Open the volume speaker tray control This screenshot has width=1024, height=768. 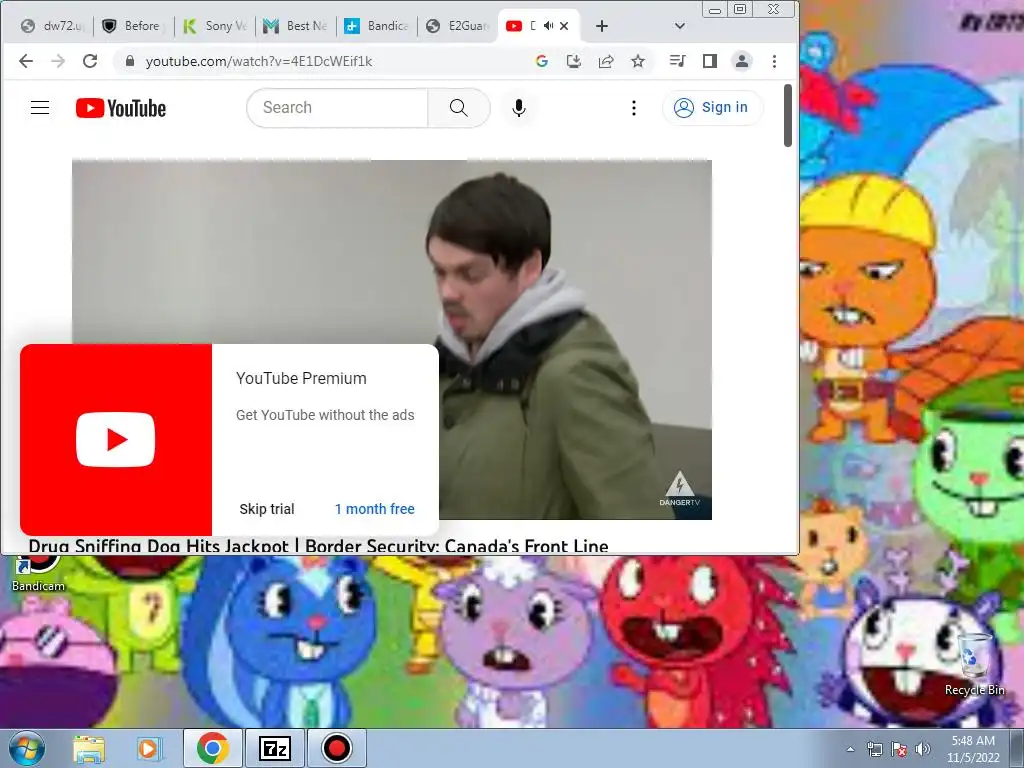tap(923, 749)
